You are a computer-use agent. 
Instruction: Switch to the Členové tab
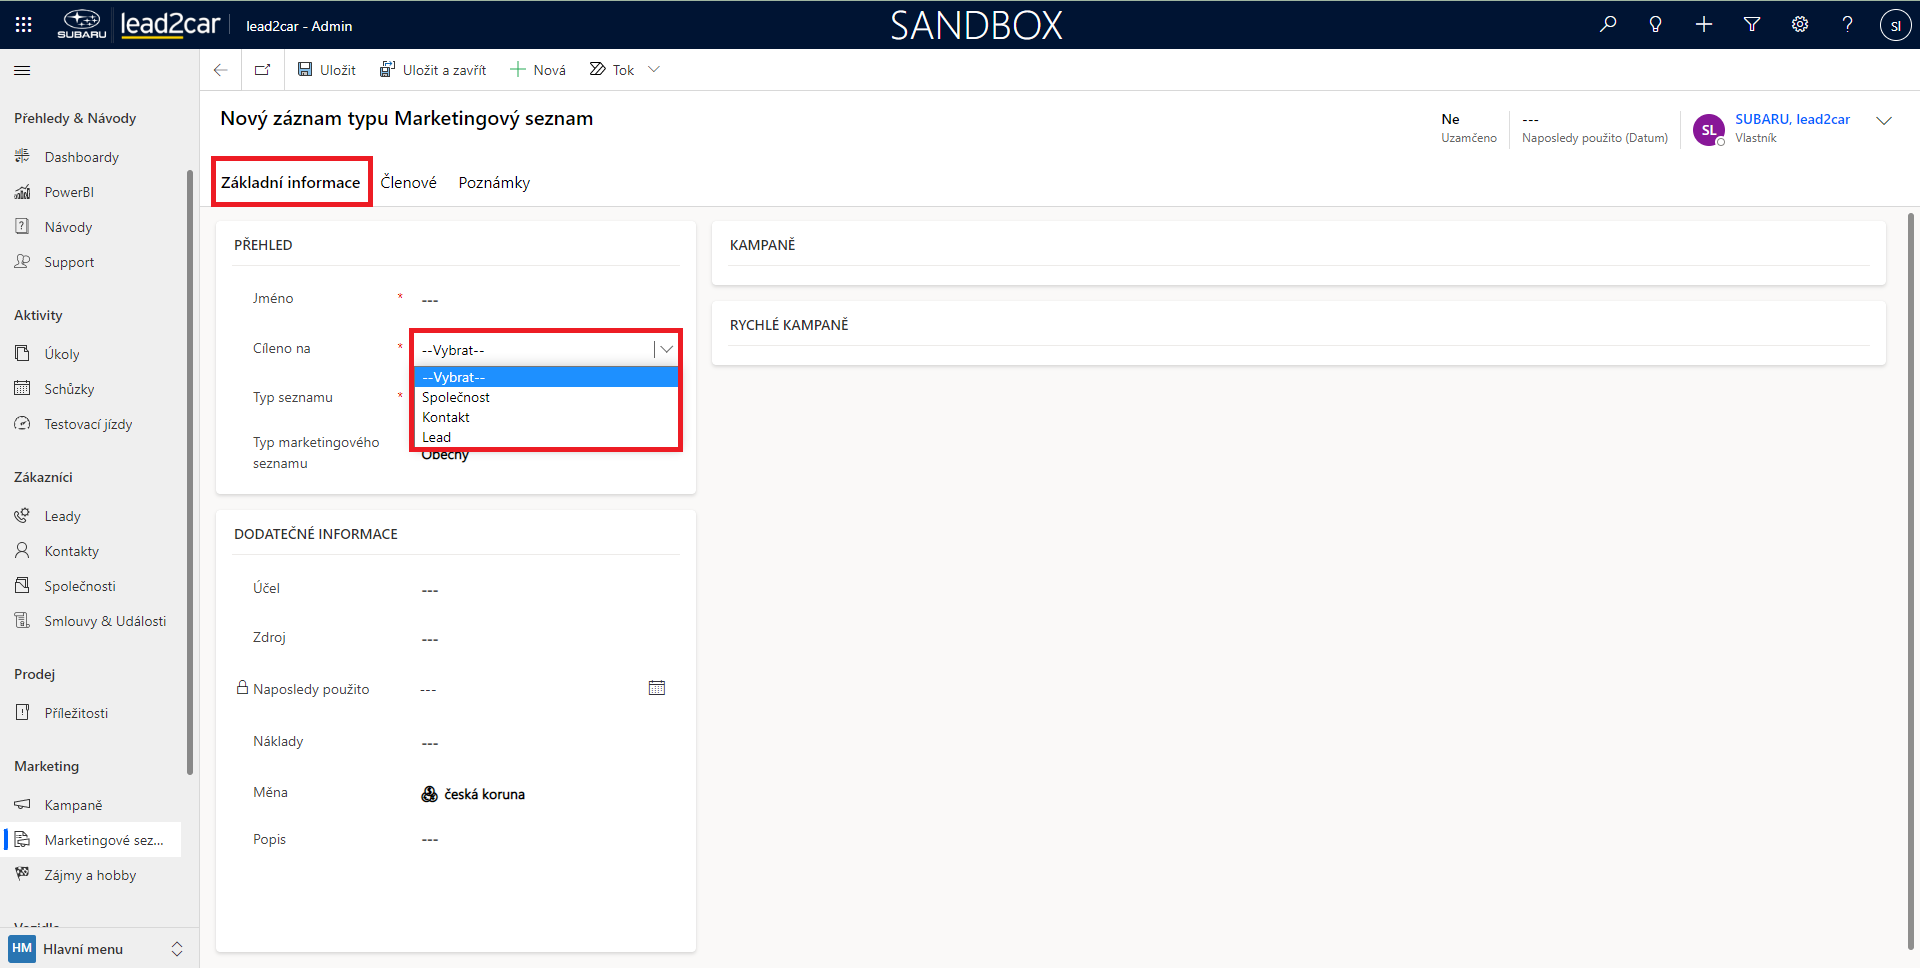tap(408, 183)
